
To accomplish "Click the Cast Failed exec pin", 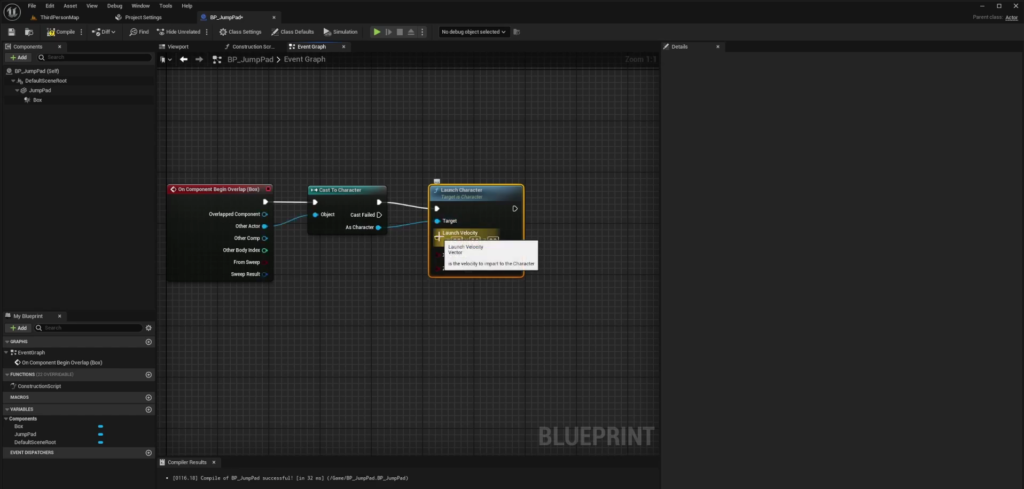I will (x=379, y=215).
